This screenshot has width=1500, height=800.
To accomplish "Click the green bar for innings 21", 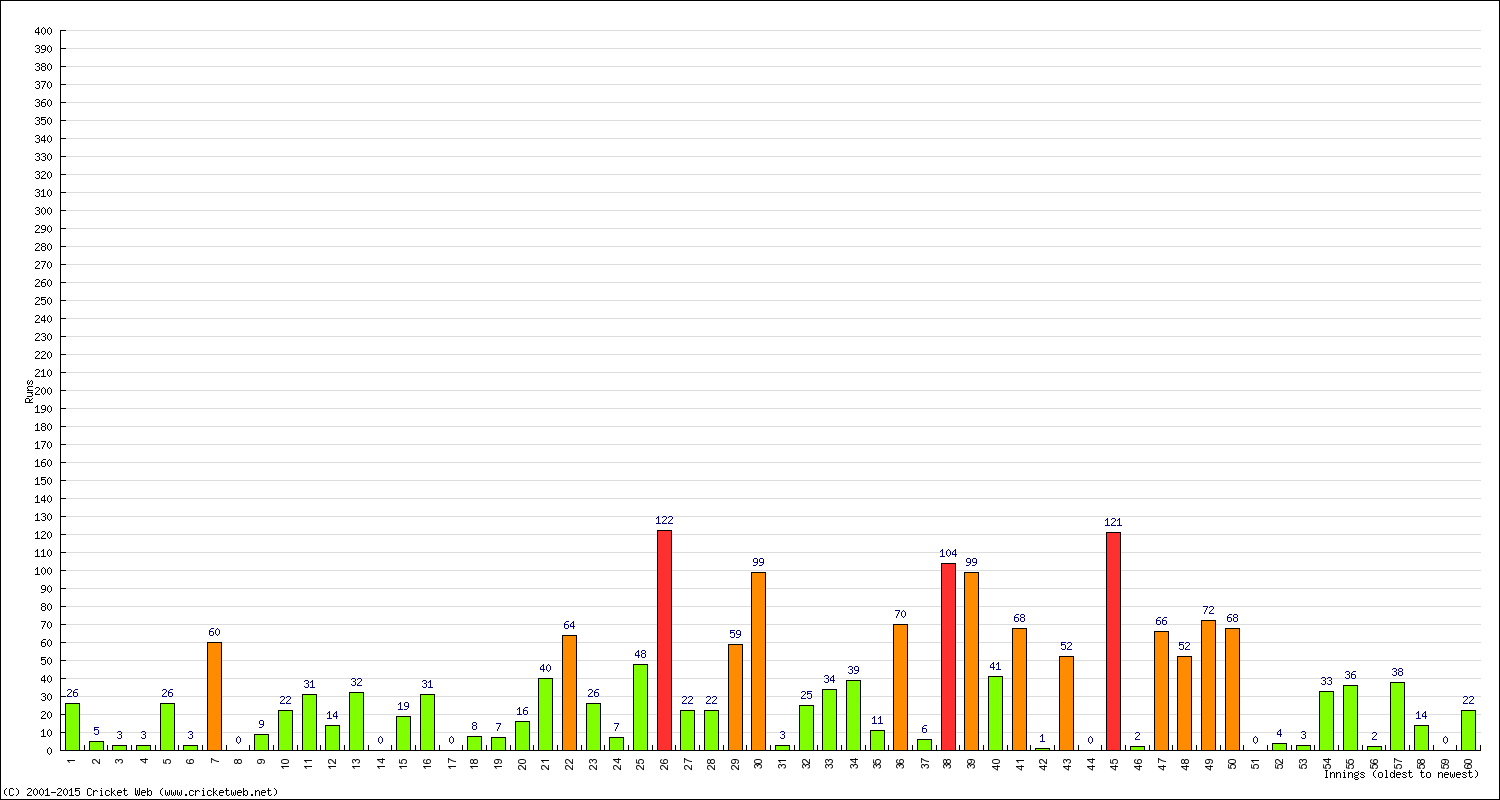I will pos(546,714).
